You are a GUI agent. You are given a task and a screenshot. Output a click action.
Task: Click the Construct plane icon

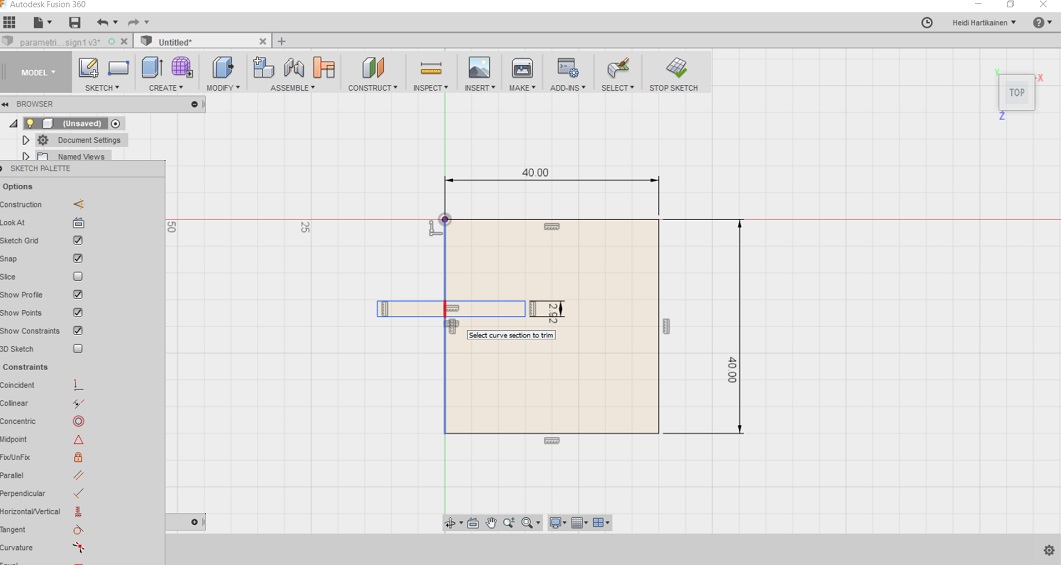(x=373, y=68)
